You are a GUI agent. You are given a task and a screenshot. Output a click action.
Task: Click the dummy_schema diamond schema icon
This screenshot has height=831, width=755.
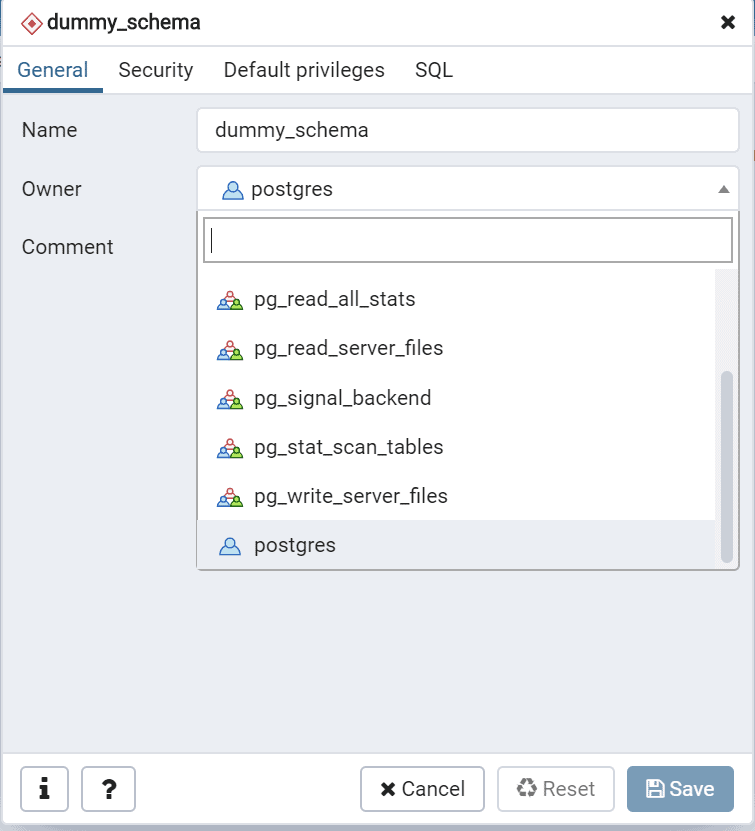(32, 22)
